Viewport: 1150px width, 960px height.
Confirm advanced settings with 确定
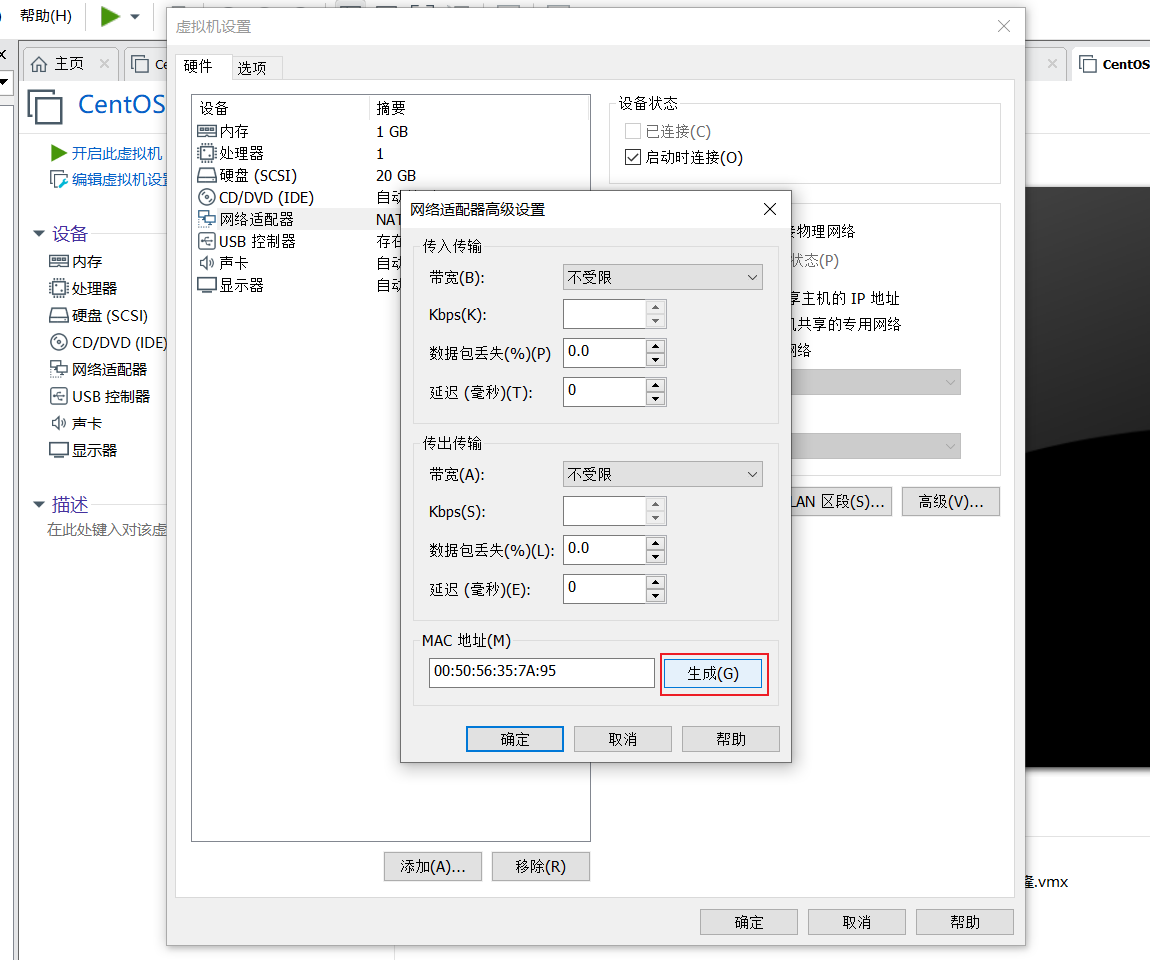pyautogui.click(x=515, y=739)
